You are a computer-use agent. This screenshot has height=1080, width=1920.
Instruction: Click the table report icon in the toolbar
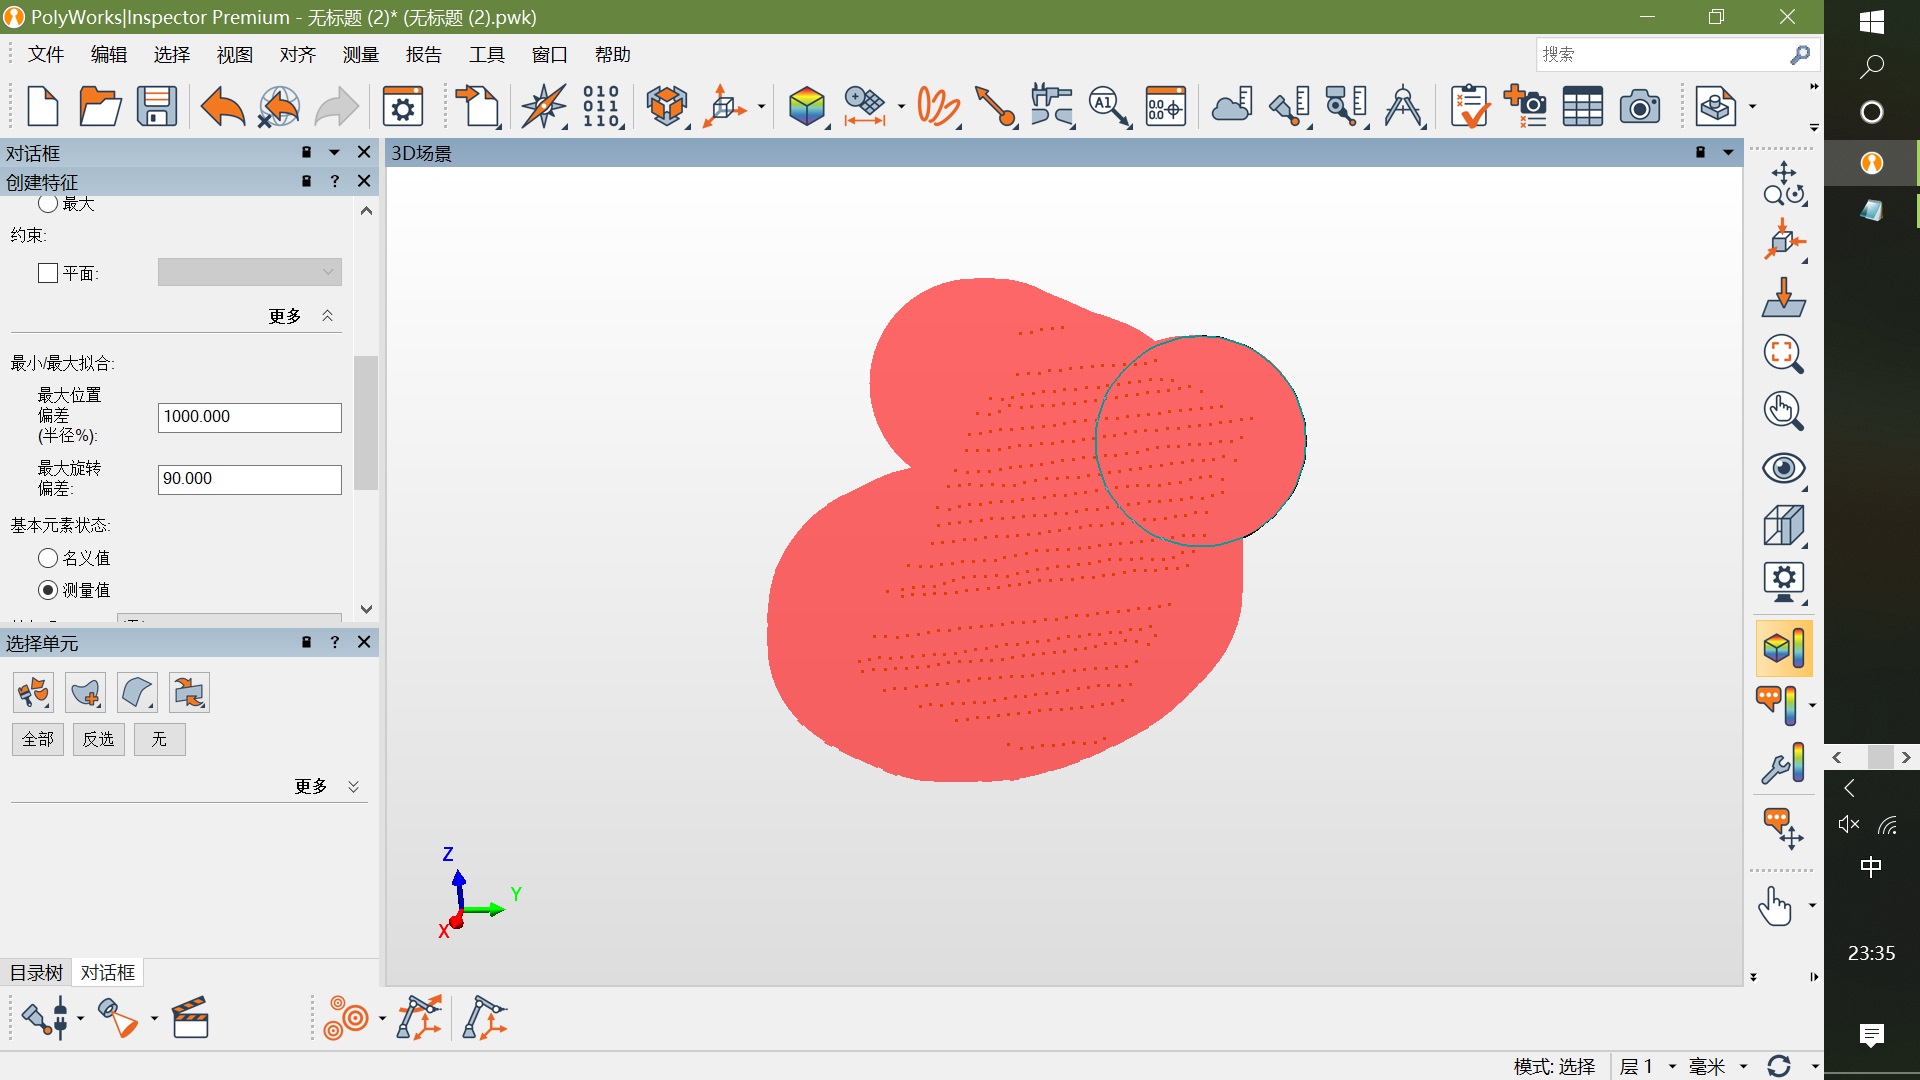pyautogui.click(x=1583, y=106)
